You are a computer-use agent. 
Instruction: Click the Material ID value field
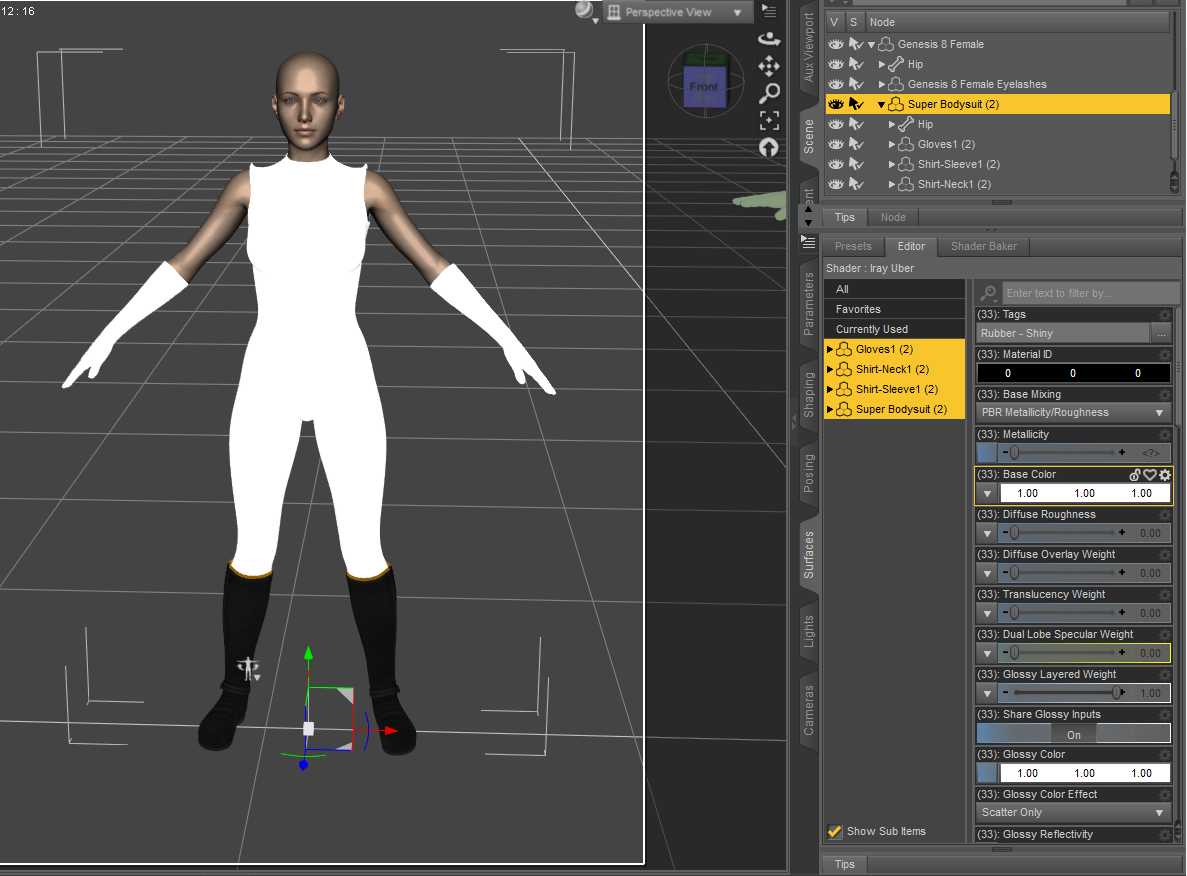click(1073, 373)
